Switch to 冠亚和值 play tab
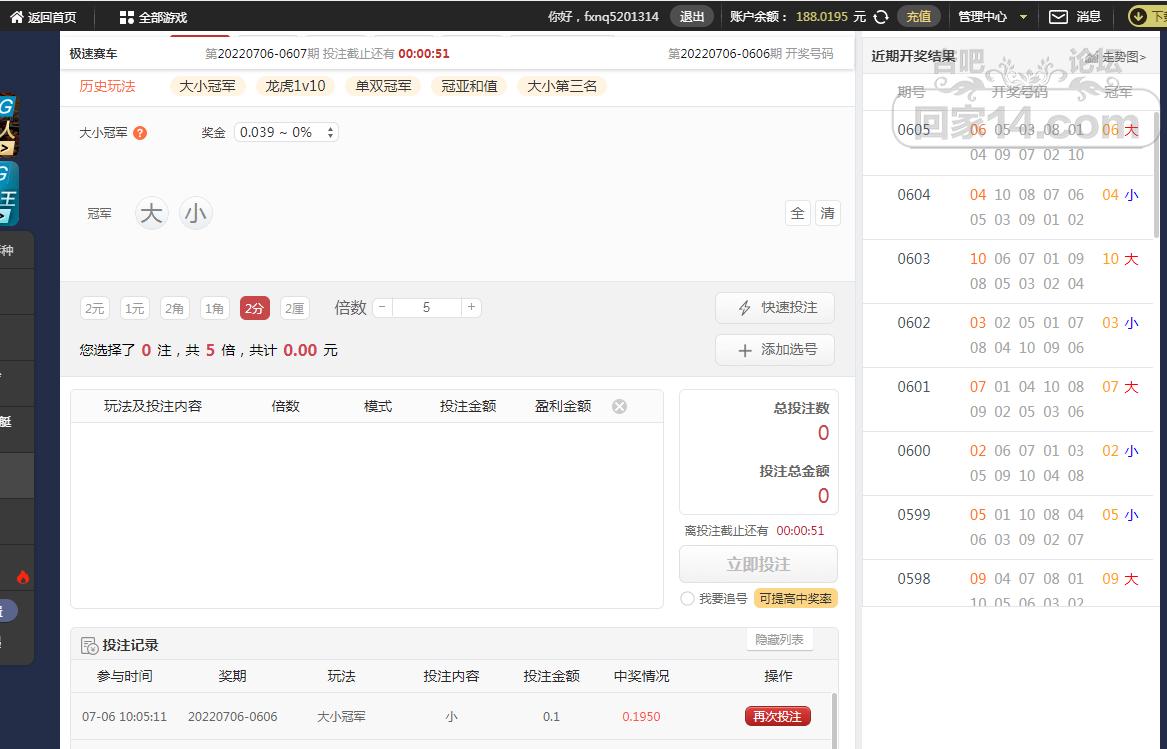 point(469,86)
